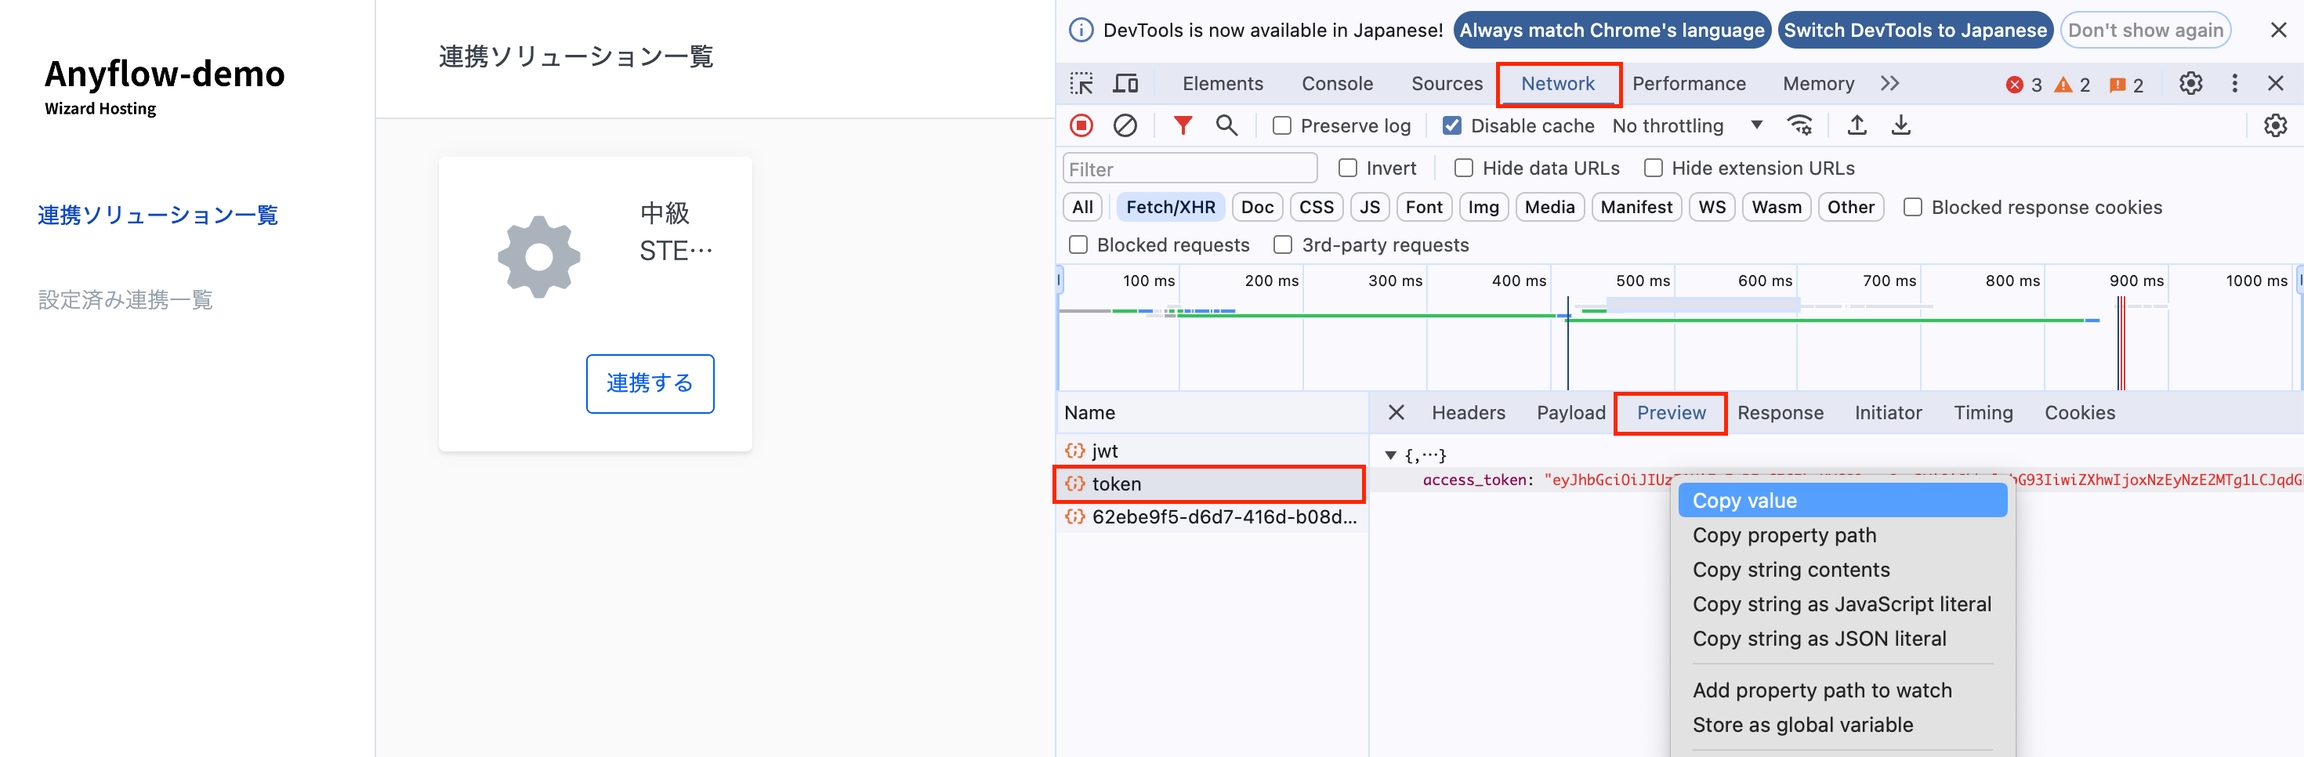2304x757 pixels.
Task: Toggle the red filter funnel icon
Action: [x=1183, y=126]
